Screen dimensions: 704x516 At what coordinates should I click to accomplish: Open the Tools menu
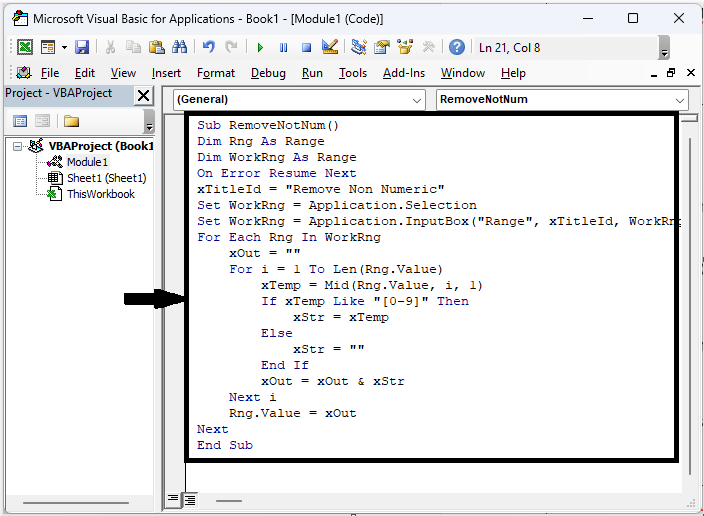tap(352, 73)
